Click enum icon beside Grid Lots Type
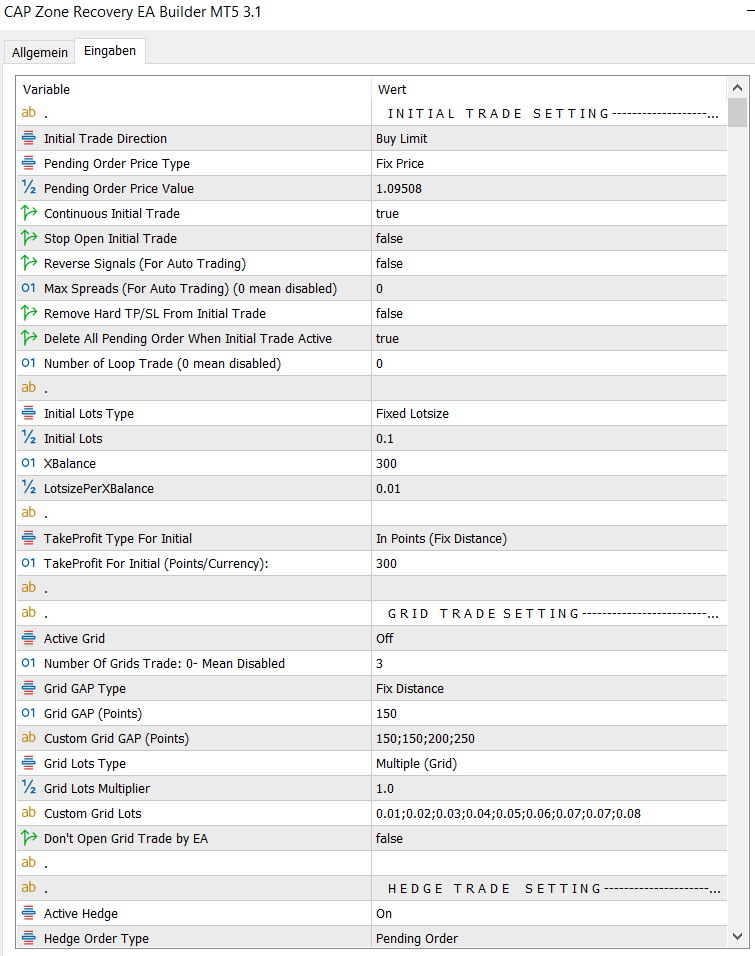The width and height of the screenshot is (755, 956). [x=29, y=763]
